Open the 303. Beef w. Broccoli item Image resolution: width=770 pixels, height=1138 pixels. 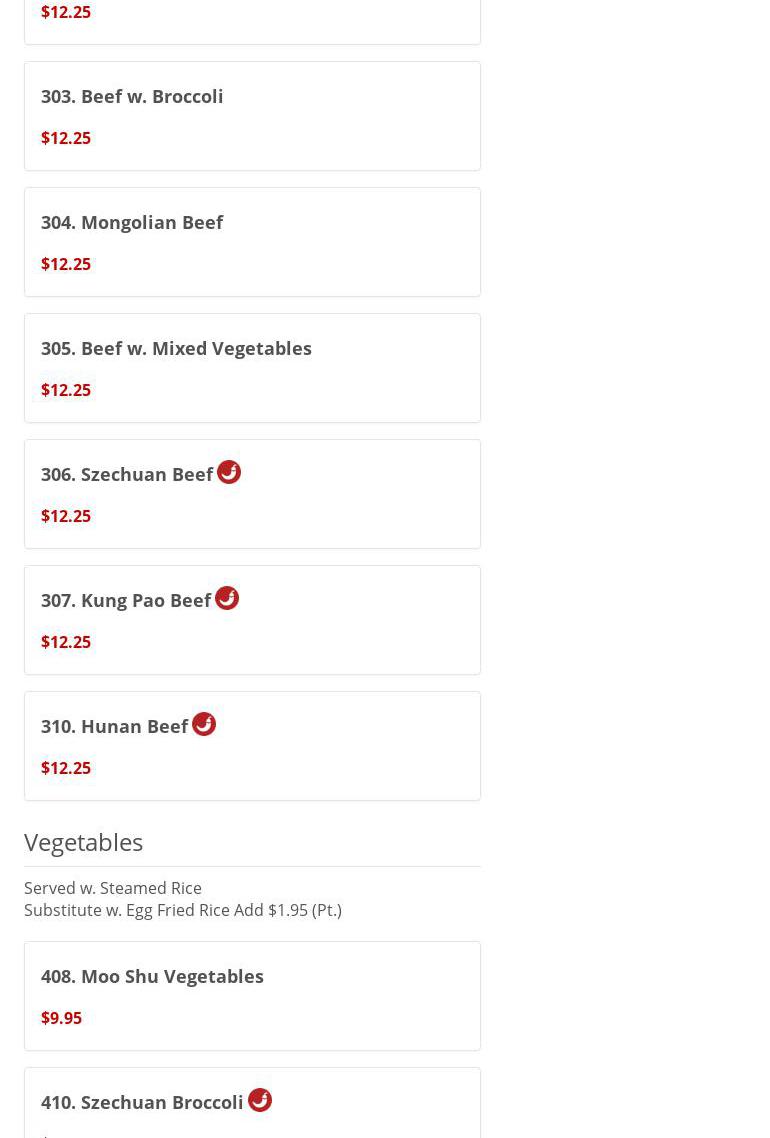[x=132, y=97]
